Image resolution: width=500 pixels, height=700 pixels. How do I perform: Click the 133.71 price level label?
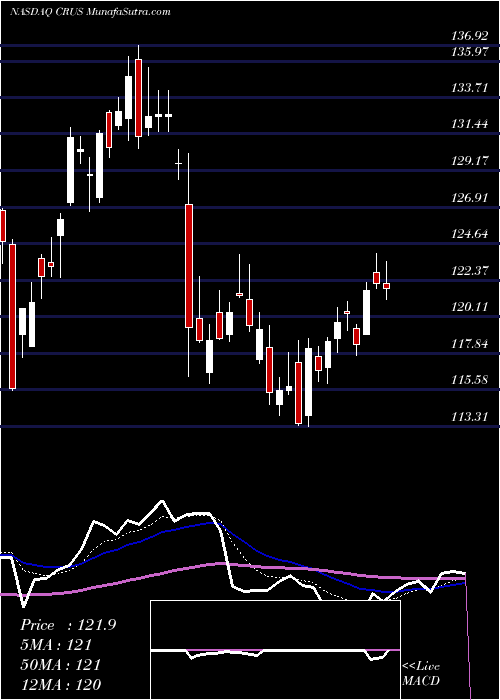pyautogui.click(x=469, y=88)
